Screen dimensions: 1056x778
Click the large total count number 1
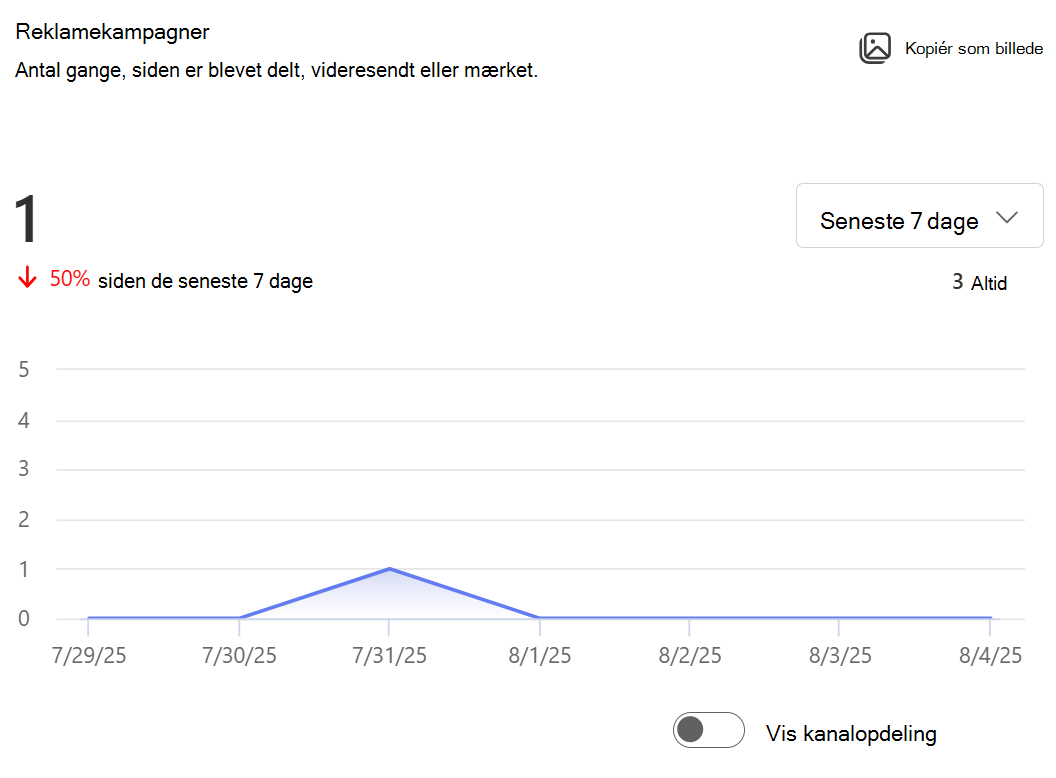pyautogui.click(x=26, y=219)
